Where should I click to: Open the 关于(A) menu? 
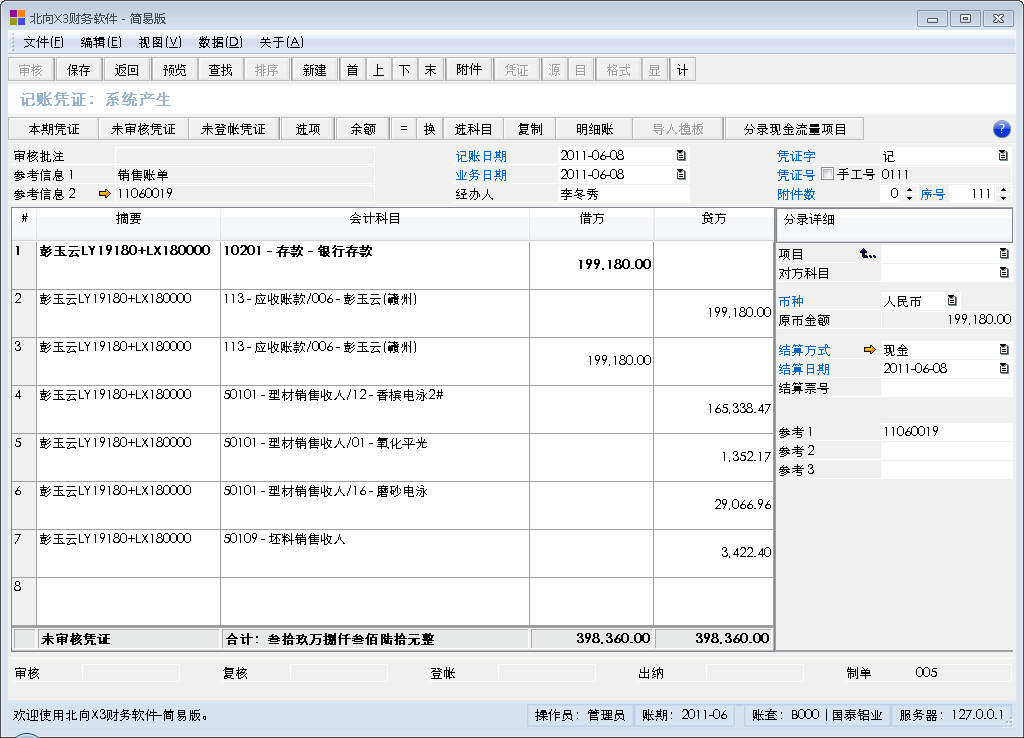point(281,42)
